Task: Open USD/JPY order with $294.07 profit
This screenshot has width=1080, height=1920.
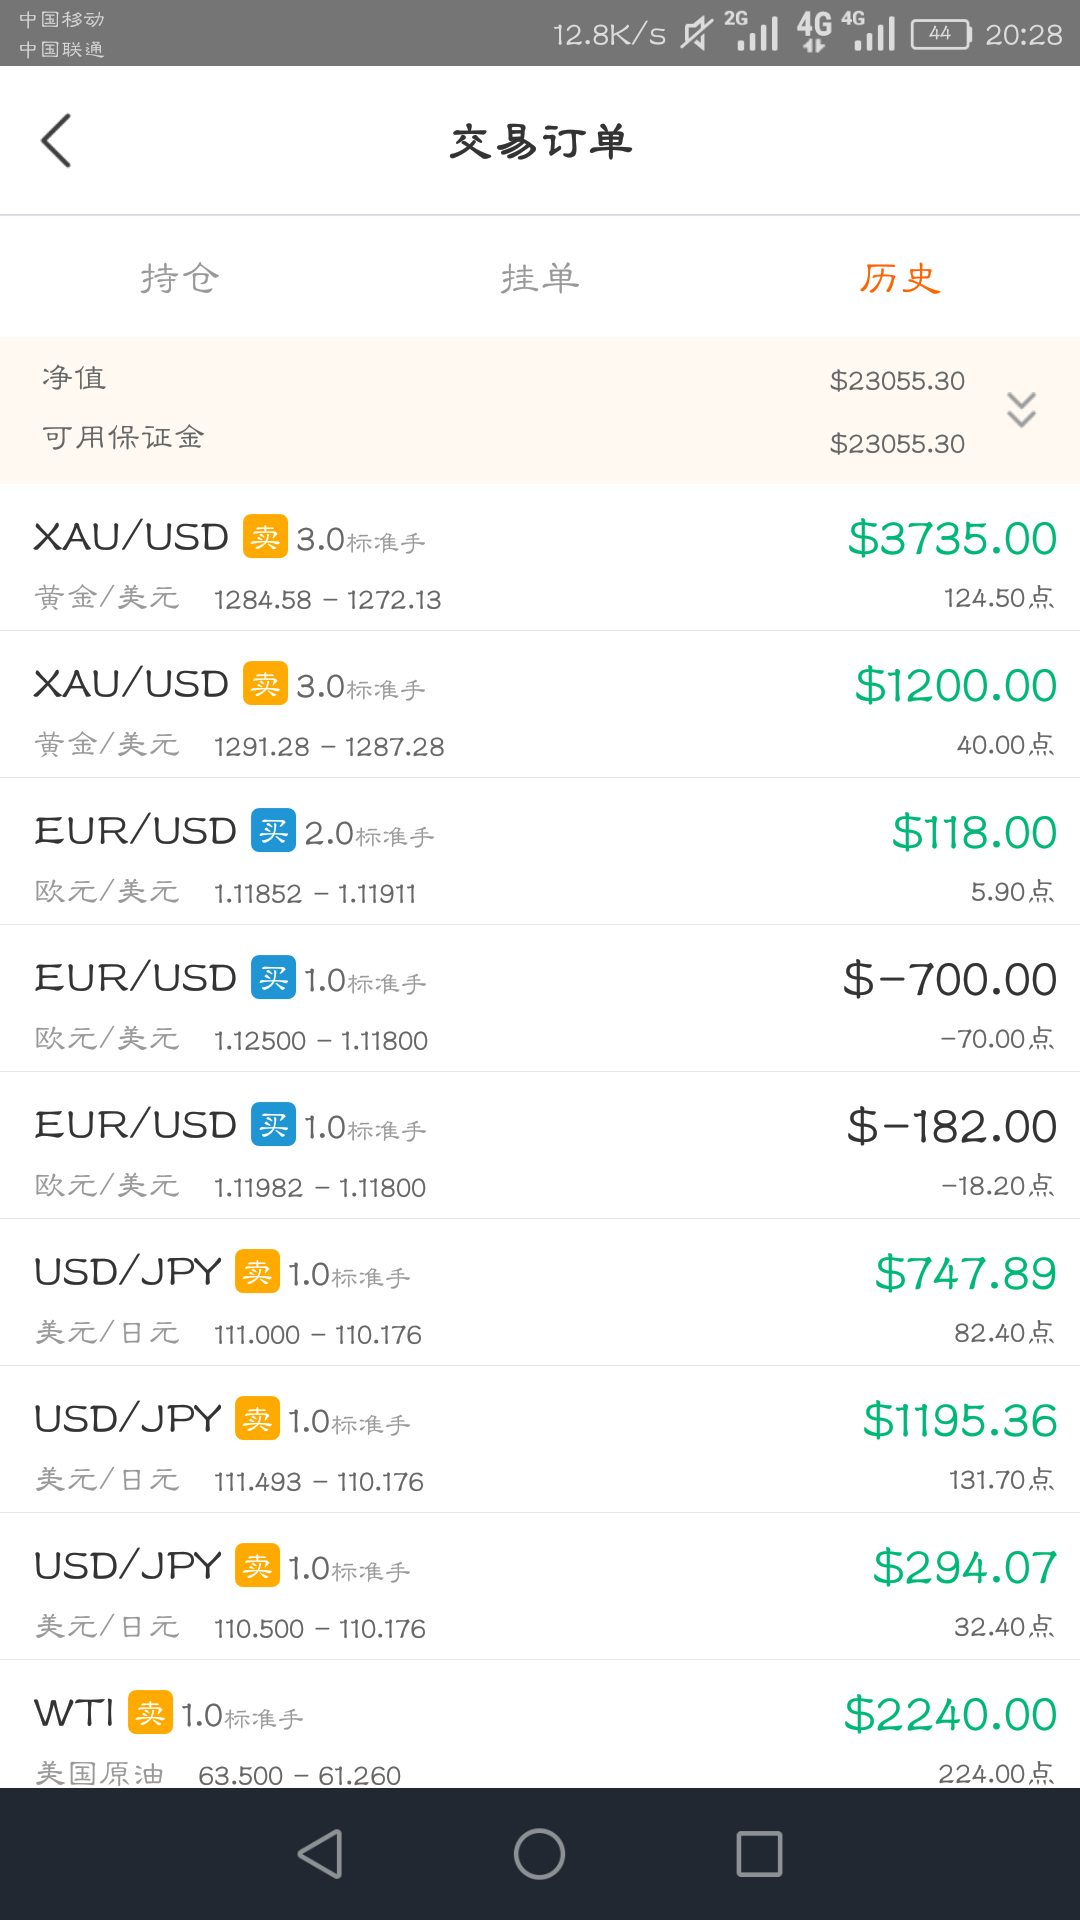Action: tap(540, 1587)
